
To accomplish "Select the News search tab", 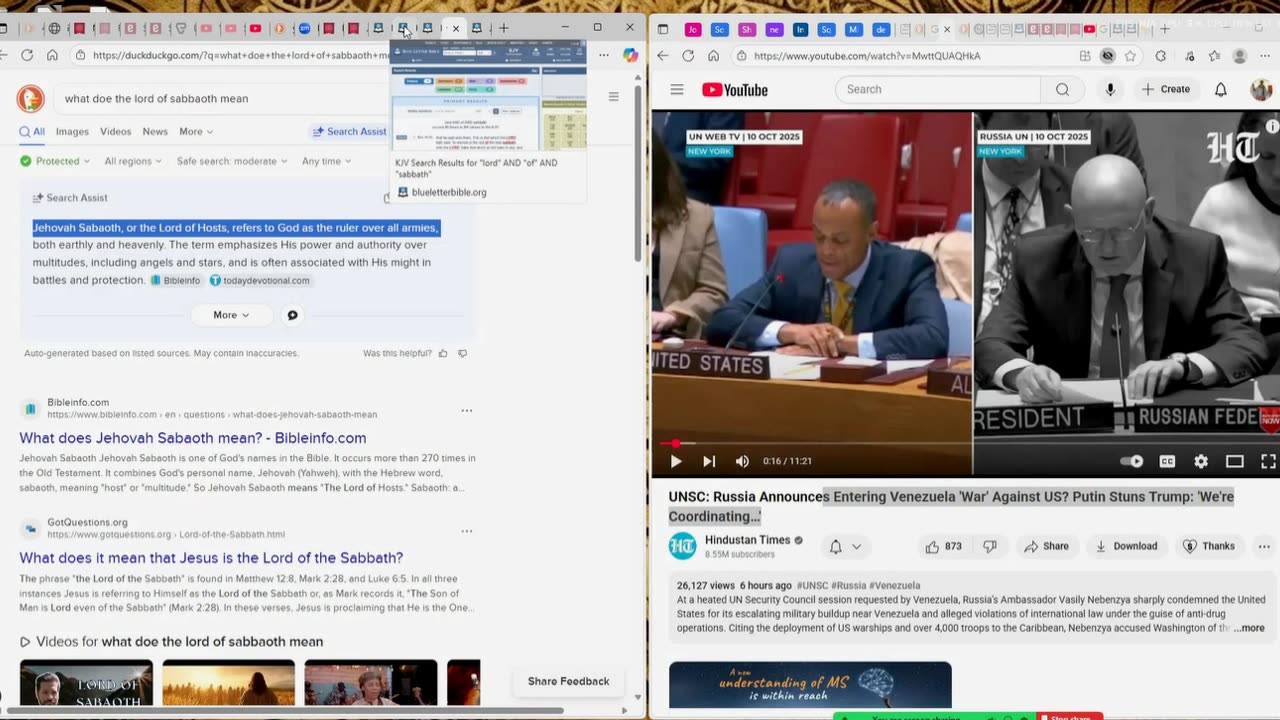I will pos(155,132).
